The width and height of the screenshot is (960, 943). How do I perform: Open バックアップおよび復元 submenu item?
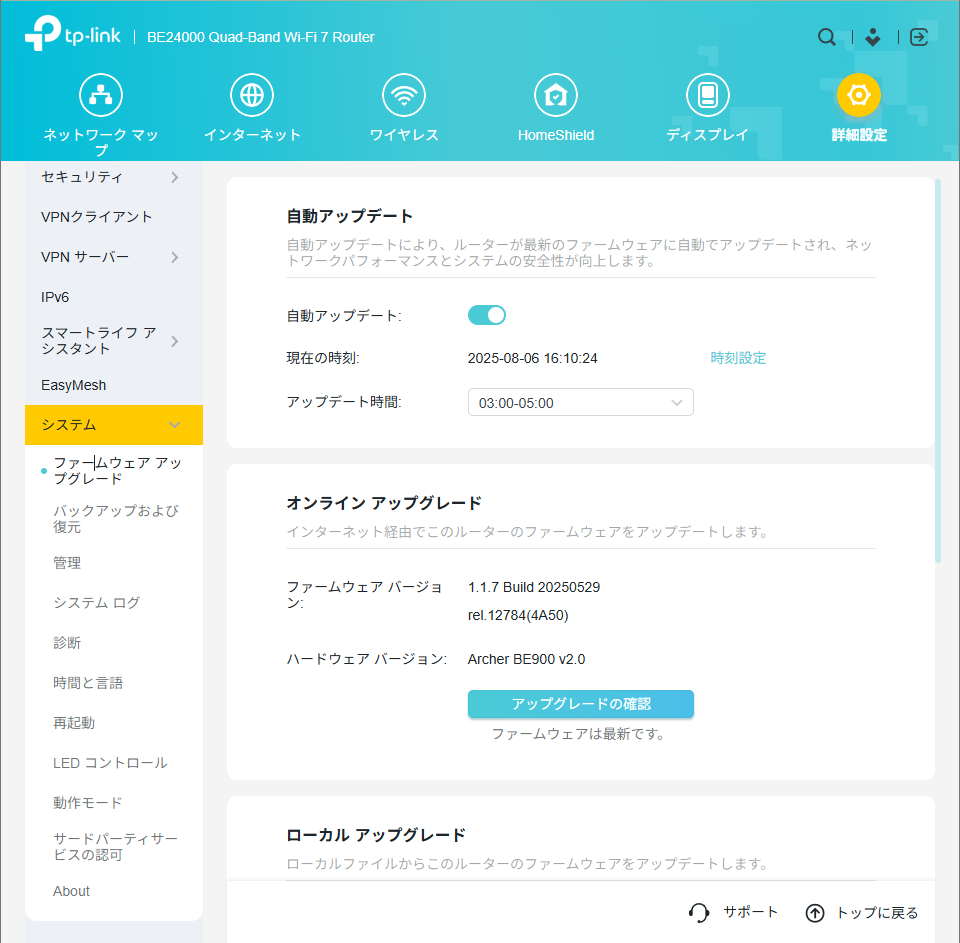(x=116, y=519)
